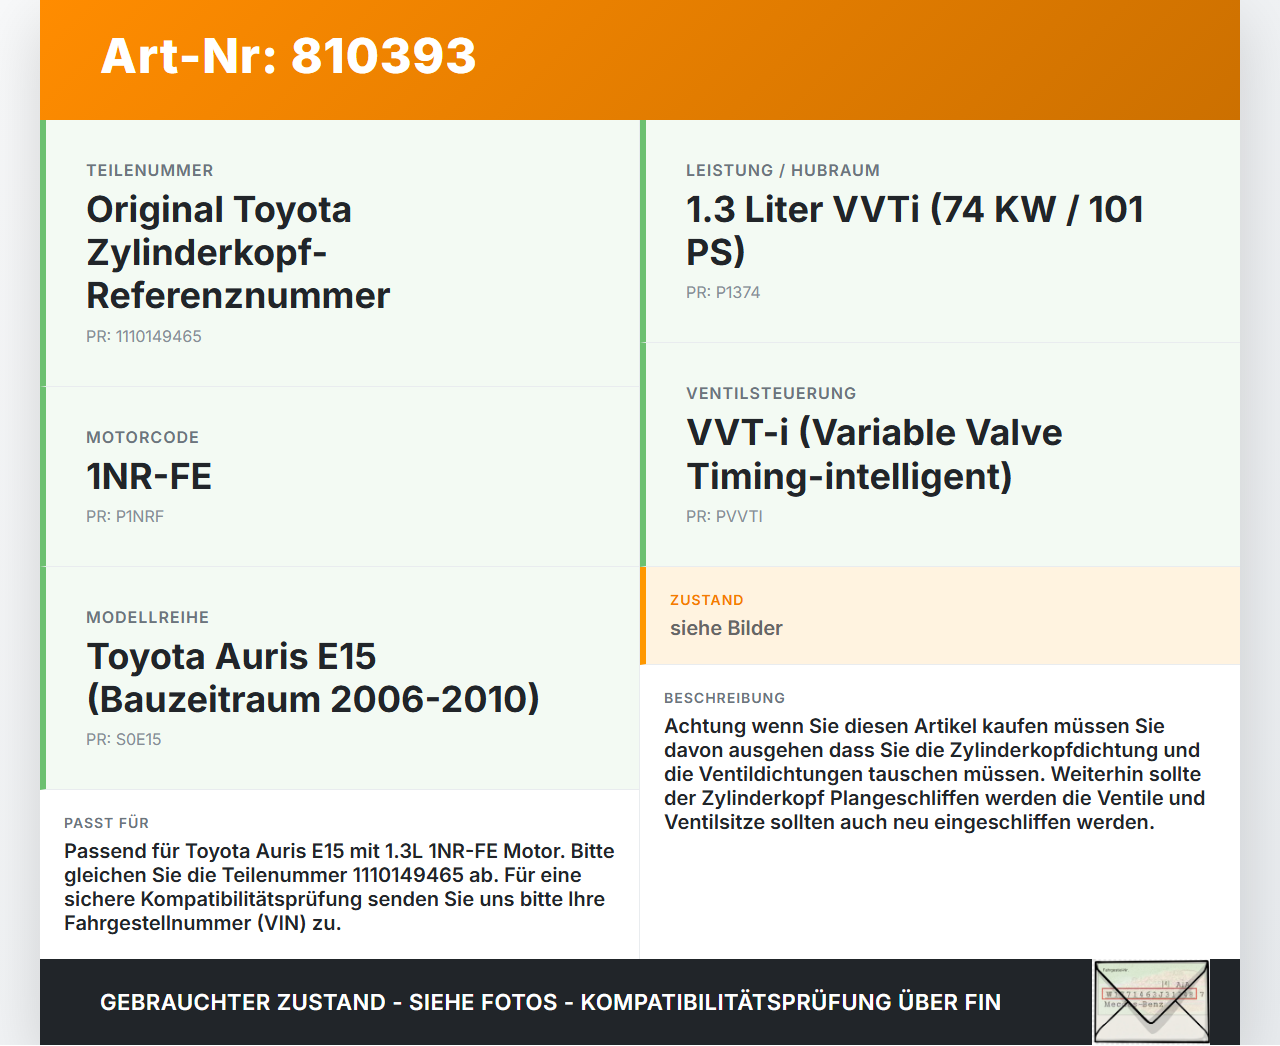Select the Passend für Toyota Auris paragraph

tap(340, 887)
